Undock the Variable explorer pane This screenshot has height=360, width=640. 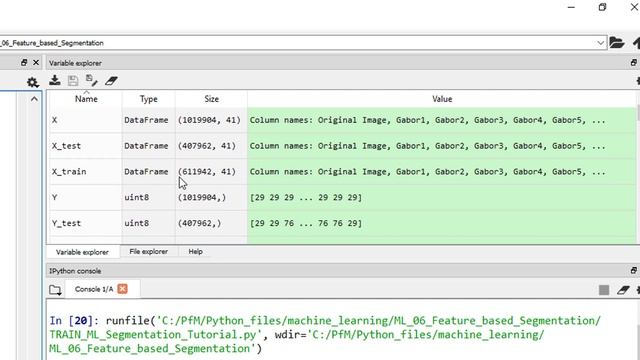pyautogui.click(x=633, y=62)
